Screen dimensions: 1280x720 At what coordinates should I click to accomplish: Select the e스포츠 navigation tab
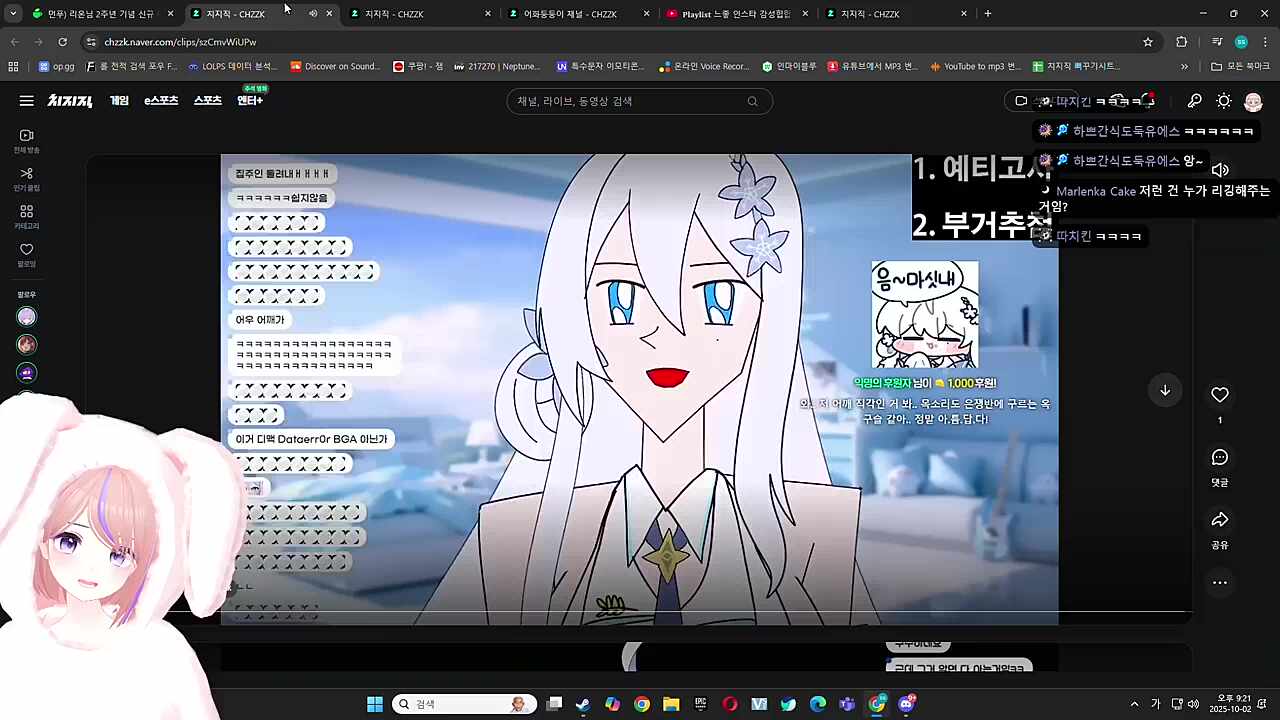click(x=161, y=101)
